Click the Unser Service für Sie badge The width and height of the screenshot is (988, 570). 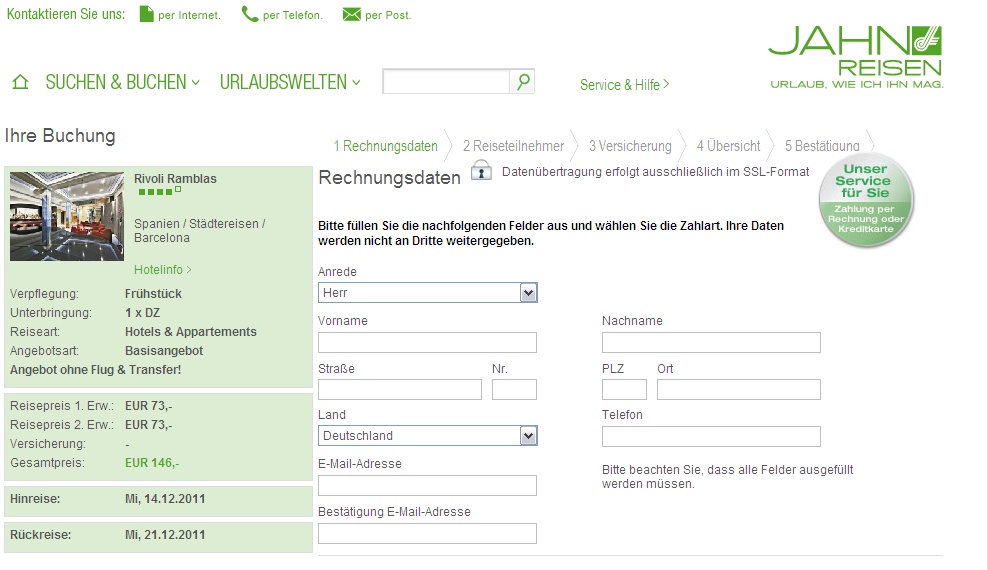[x=866, y=199]
